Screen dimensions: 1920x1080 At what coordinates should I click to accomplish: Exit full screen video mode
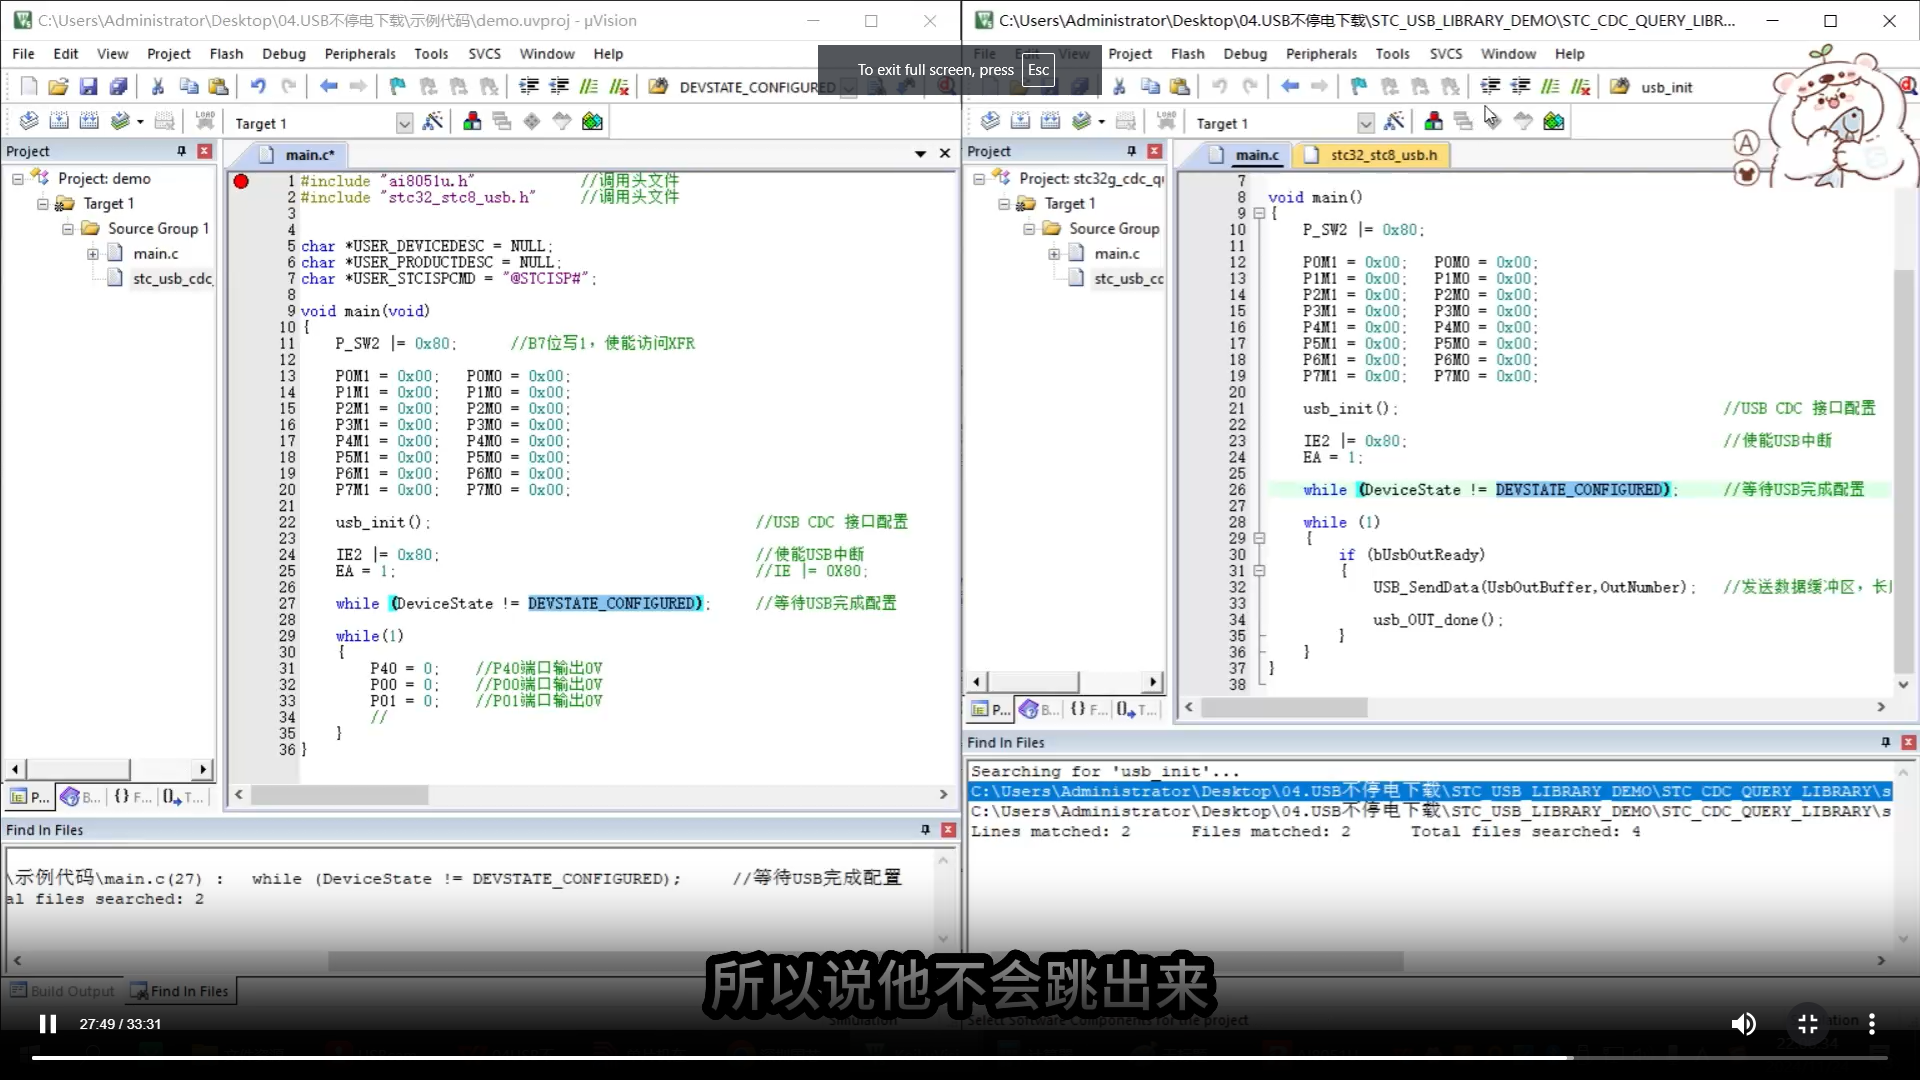[x=1807, y=1024]
